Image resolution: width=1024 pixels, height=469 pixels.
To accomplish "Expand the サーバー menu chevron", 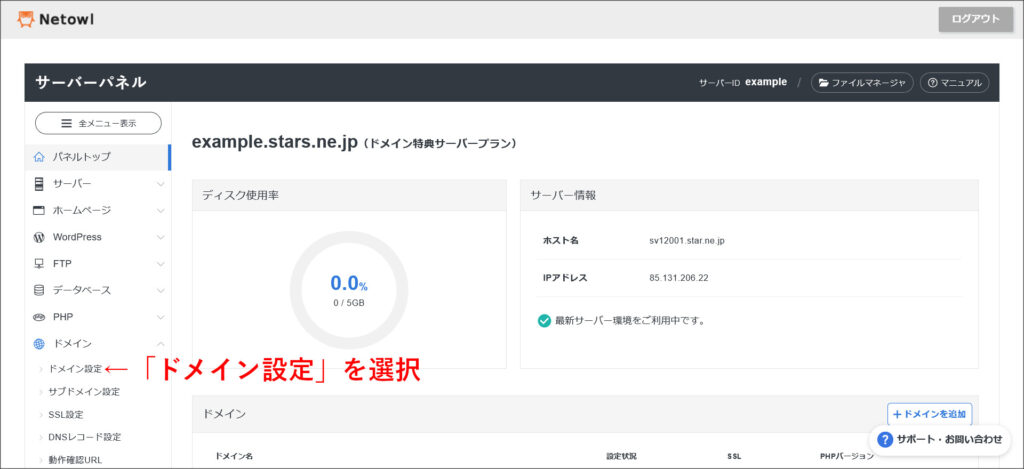I will pos(160,184).
